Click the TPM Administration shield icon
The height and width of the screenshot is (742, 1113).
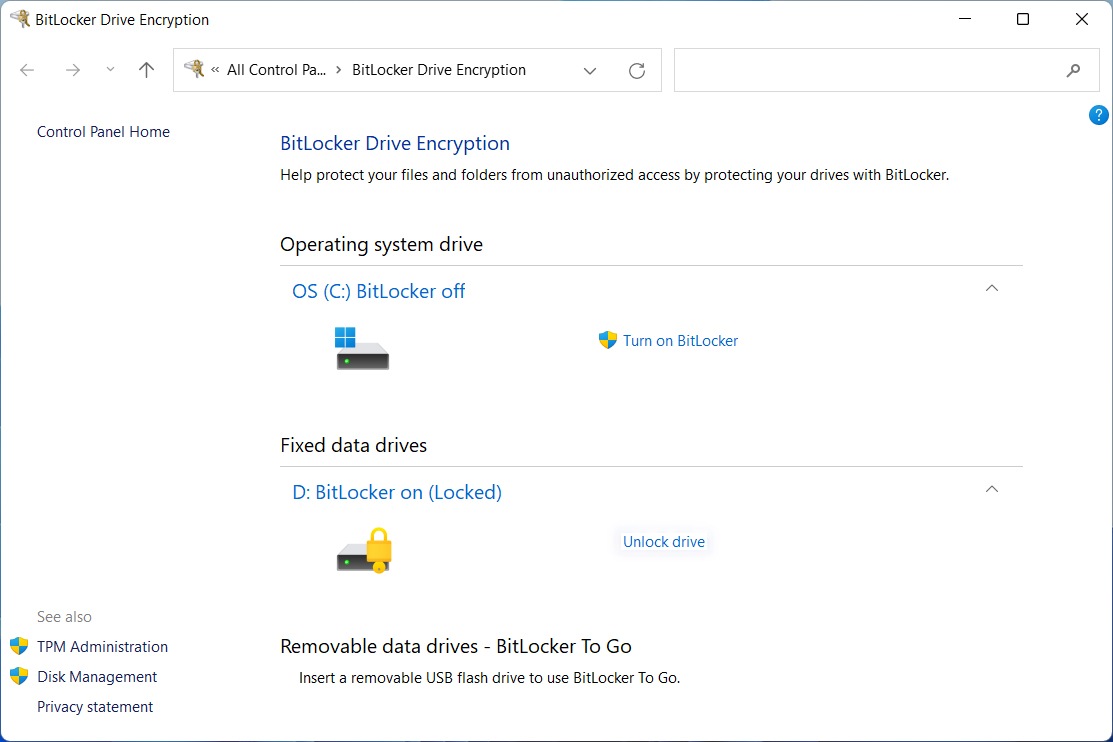19,646
